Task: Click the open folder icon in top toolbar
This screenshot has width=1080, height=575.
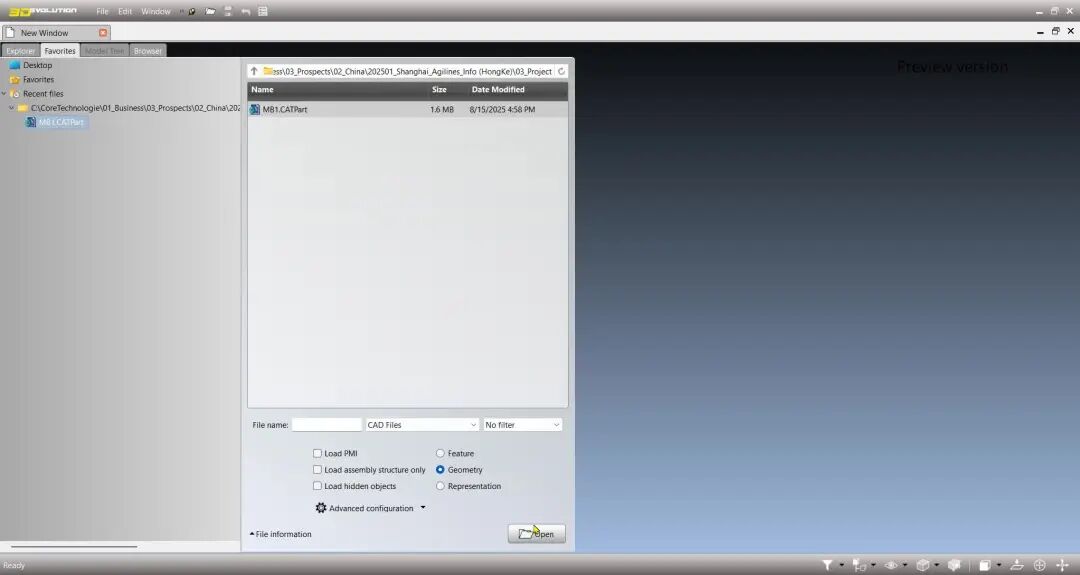Action: [x=210, y=11]
